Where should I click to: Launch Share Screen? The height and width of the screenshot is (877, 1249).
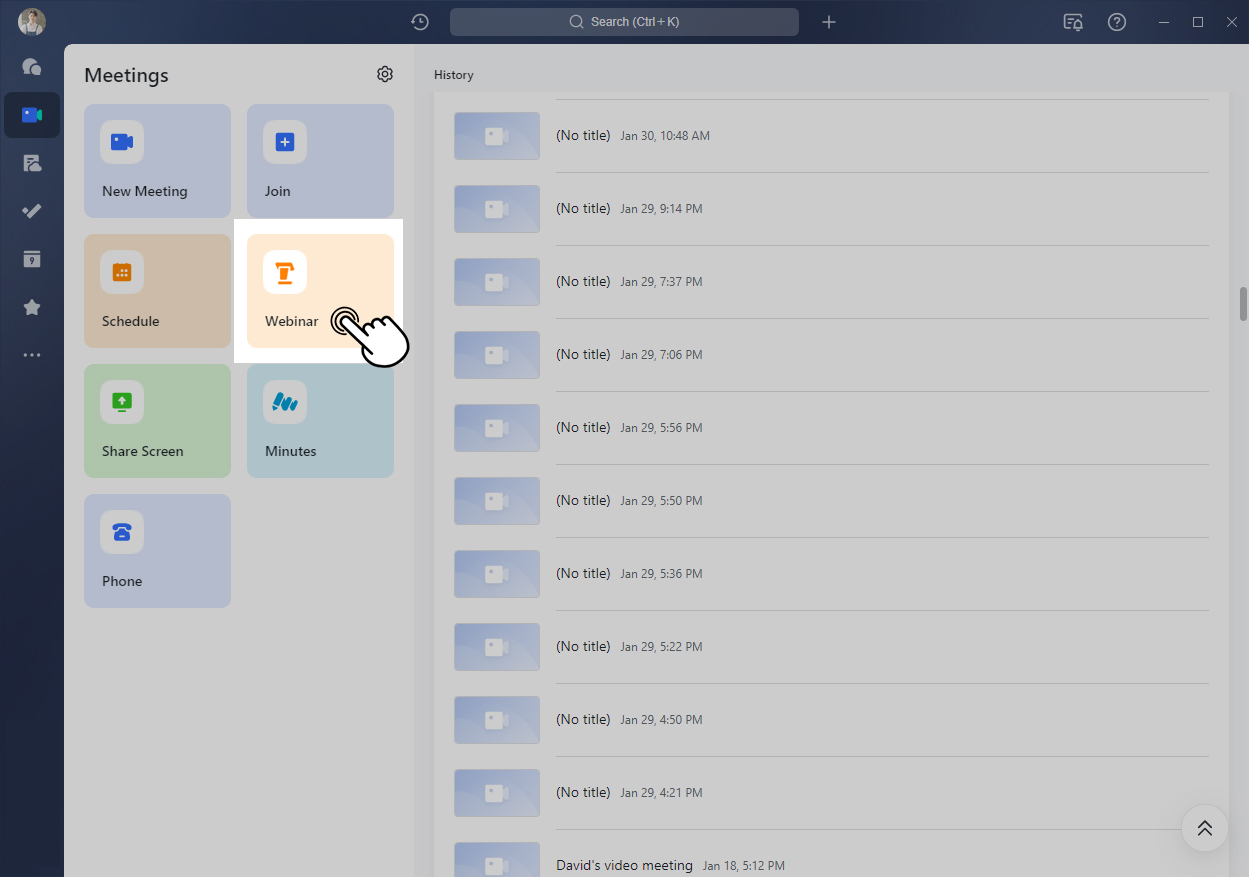tap(158, 421)
